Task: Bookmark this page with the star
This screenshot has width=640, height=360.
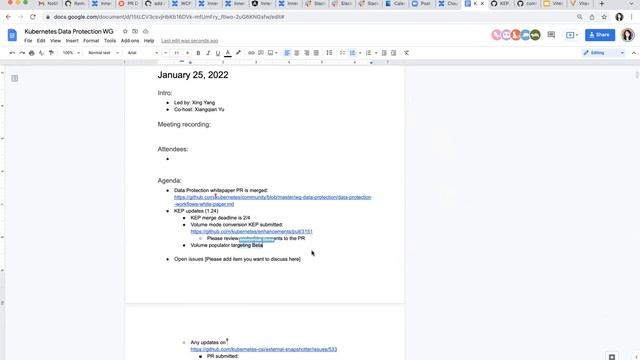Action: click(x=604, y=17)
